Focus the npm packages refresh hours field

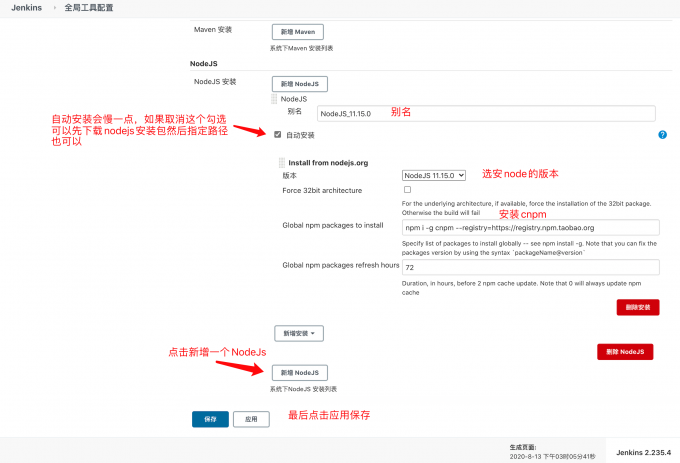click(531, 267)
